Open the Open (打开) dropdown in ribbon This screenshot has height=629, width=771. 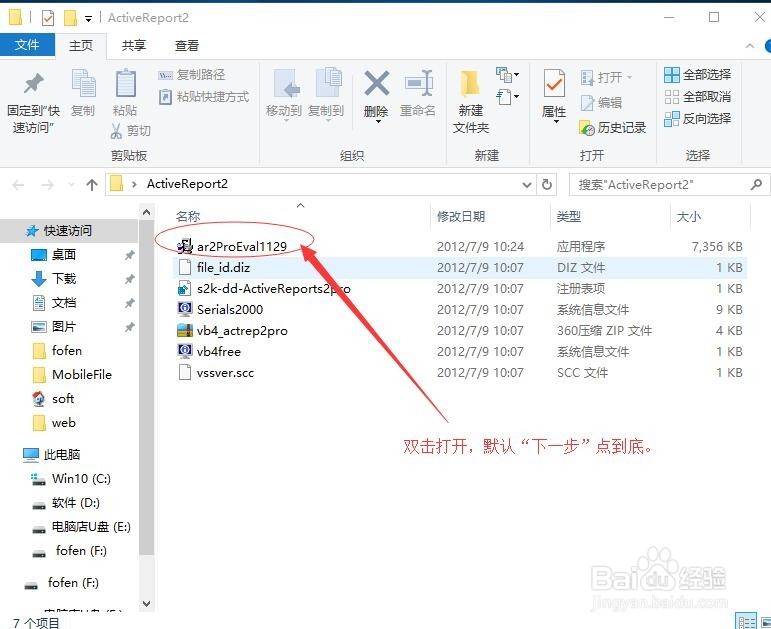pyautogui.click(x=629, y=77)
